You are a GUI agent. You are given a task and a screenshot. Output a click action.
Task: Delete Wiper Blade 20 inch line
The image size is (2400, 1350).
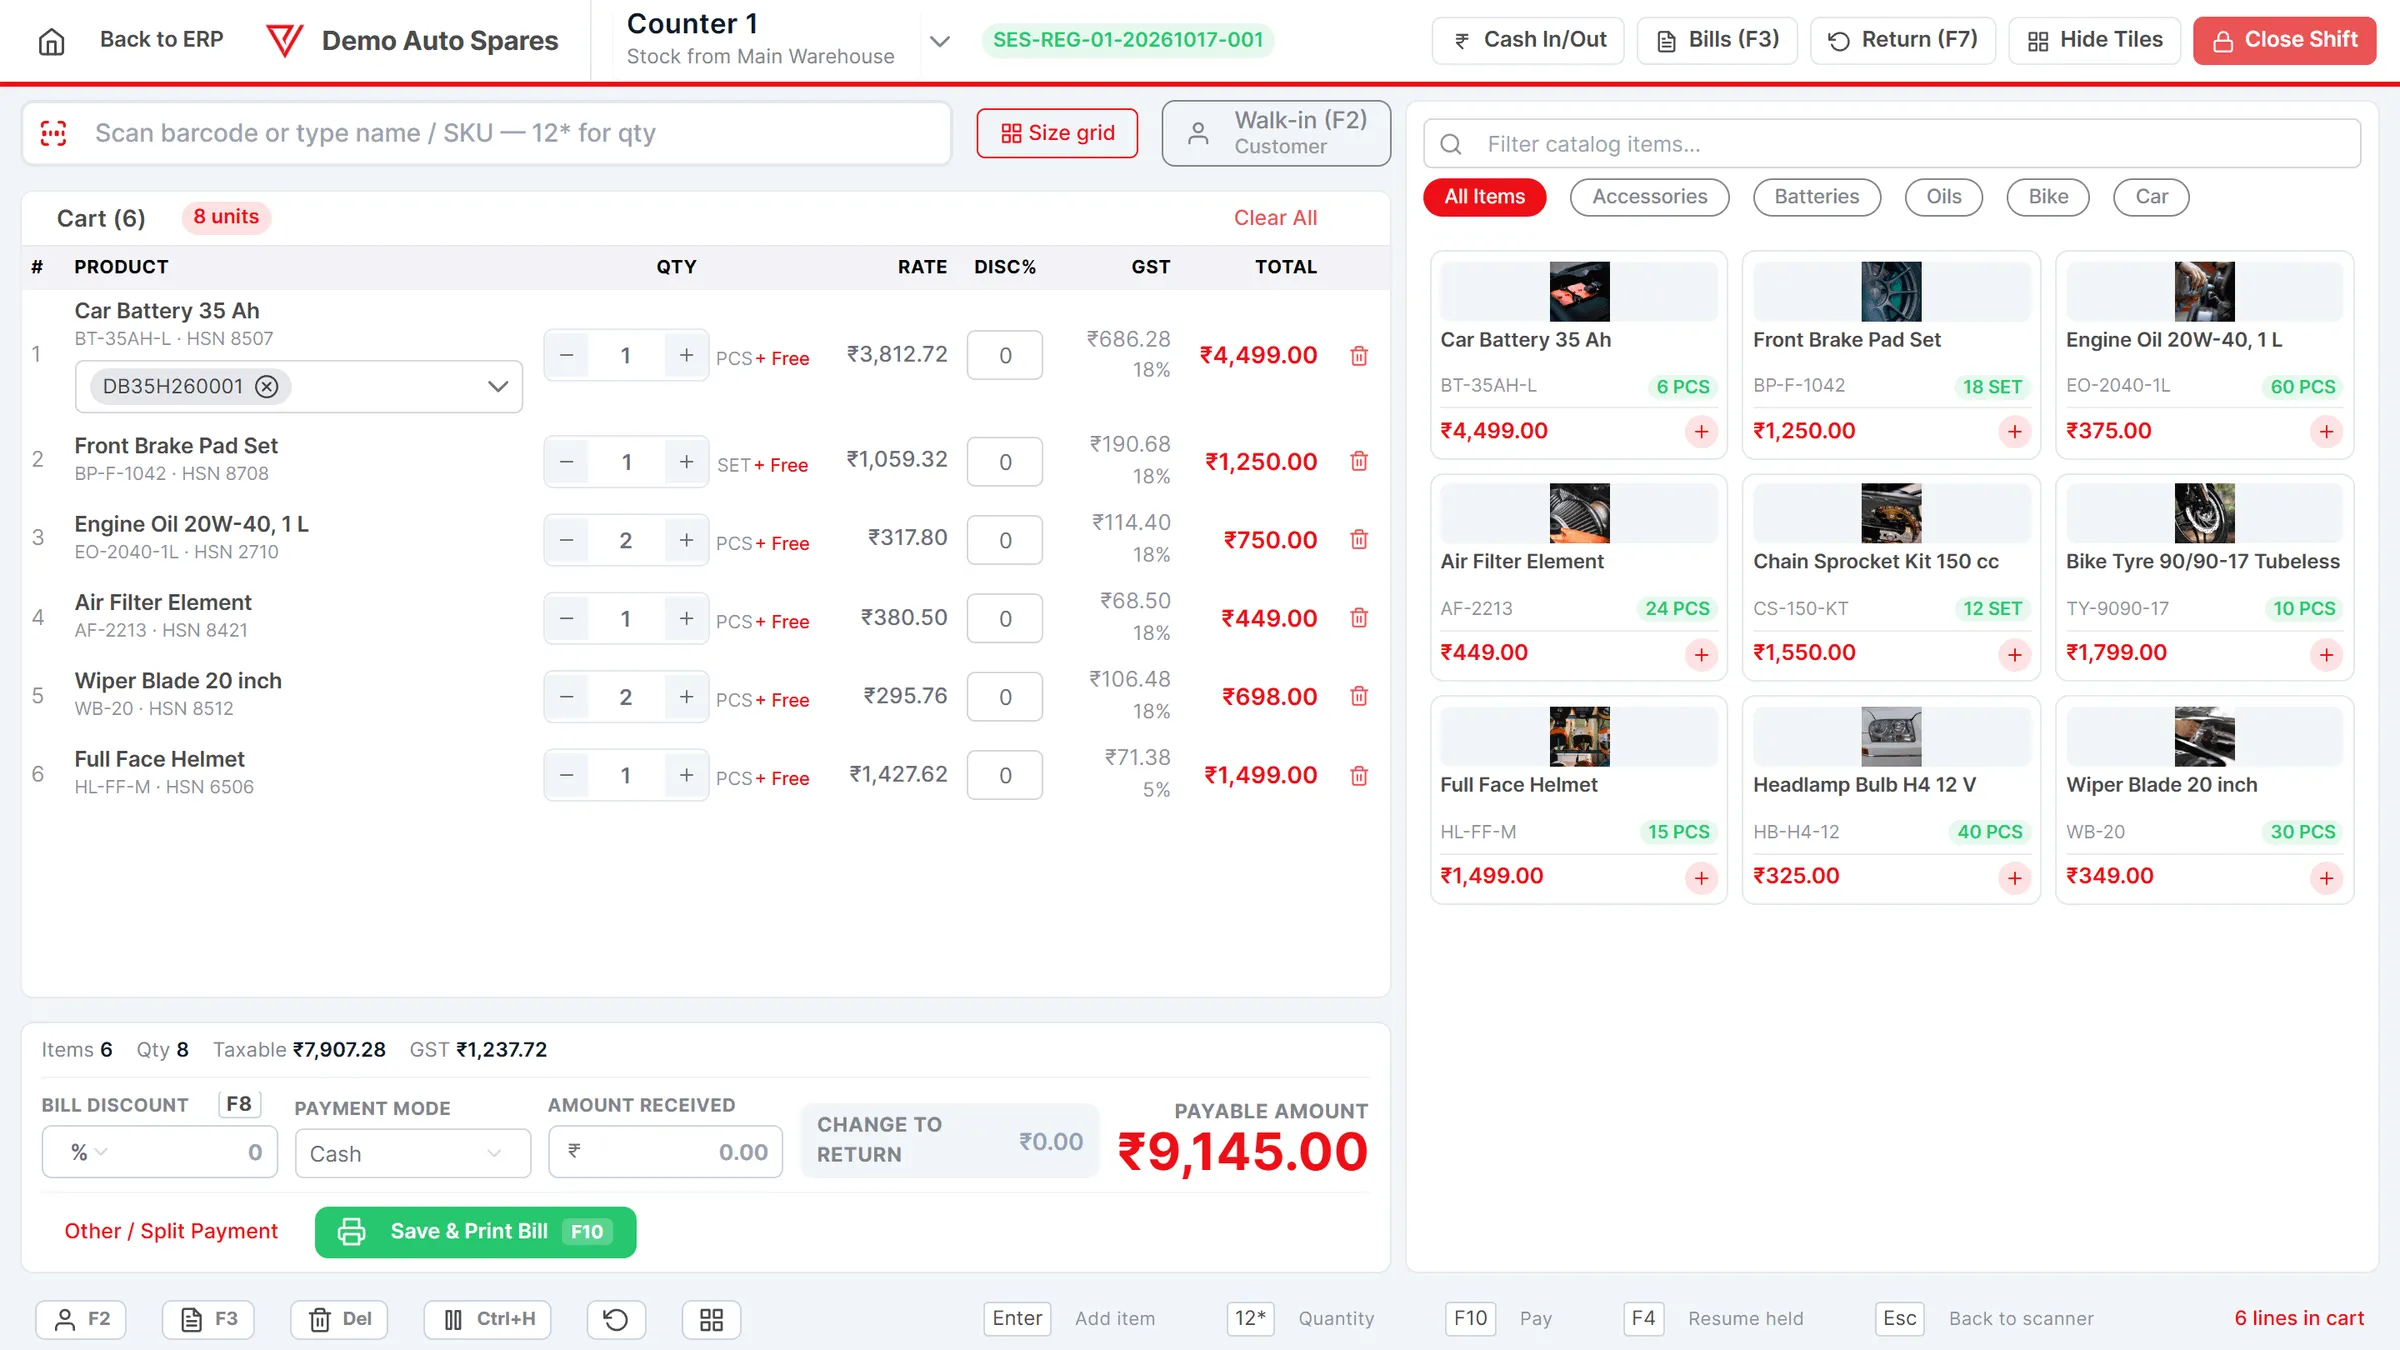coord(1359,696)
